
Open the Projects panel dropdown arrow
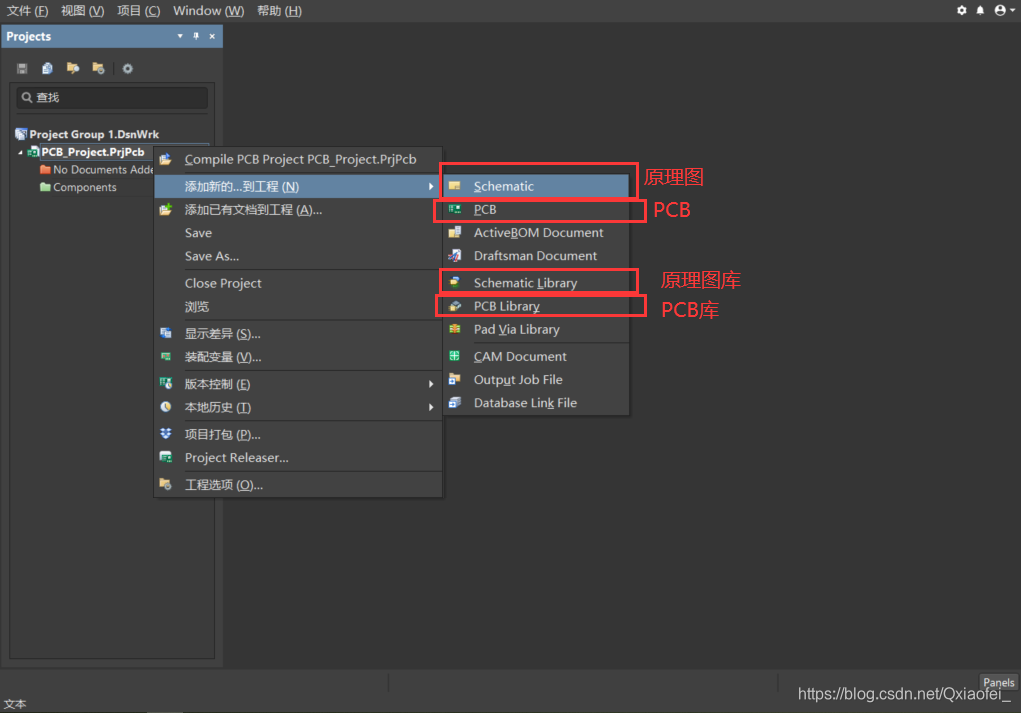pyautogui.click(x=180, y=36)
